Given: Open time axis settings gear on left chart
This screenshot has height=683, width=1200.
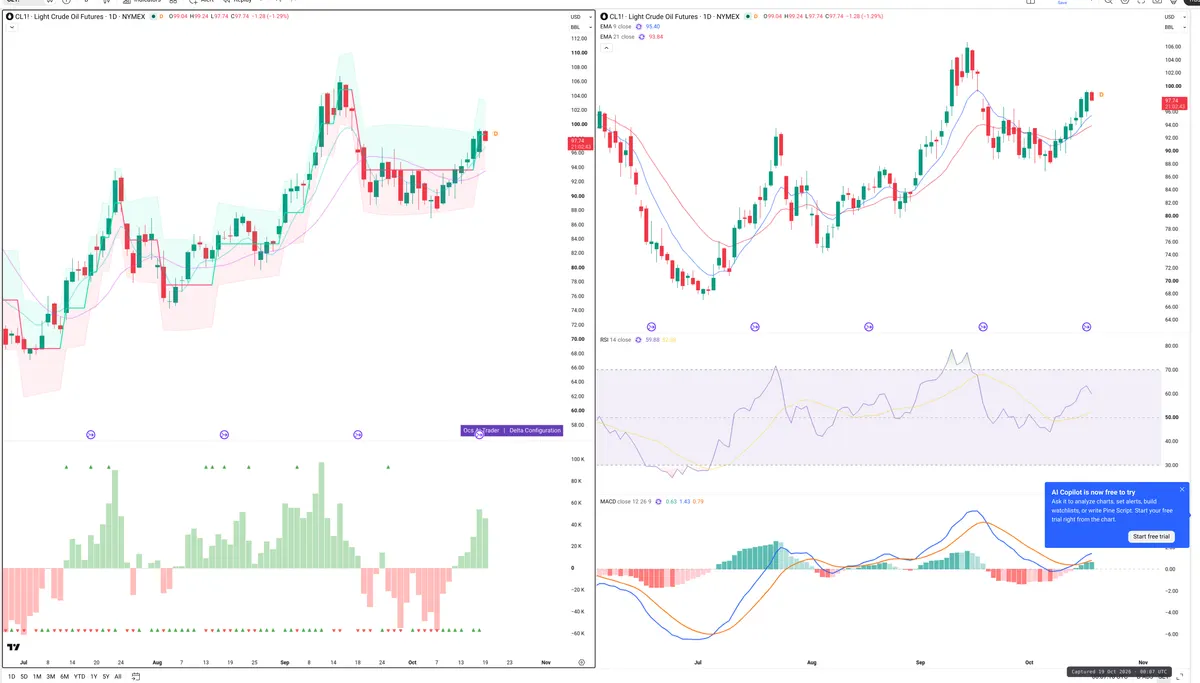Looking at the screenshot, I should point(581,662).
